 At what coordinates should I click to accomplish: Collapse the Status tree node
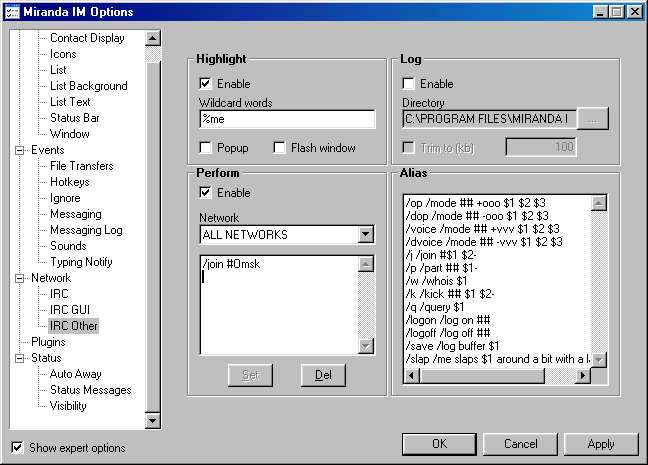[19, 358]
